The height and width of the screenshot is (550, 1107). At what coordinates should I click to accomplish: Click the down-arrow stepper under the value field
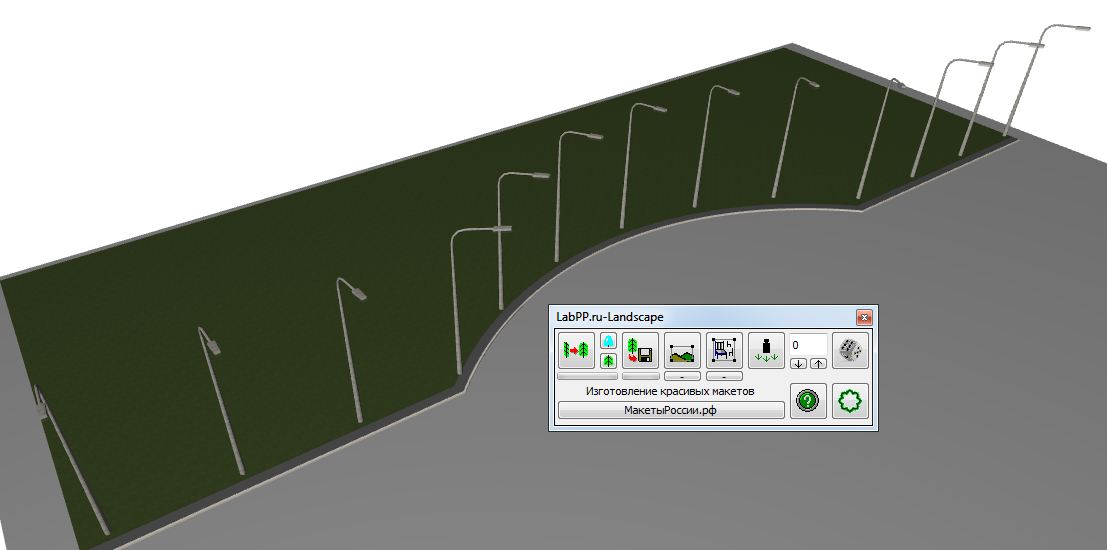coord(798,364)
